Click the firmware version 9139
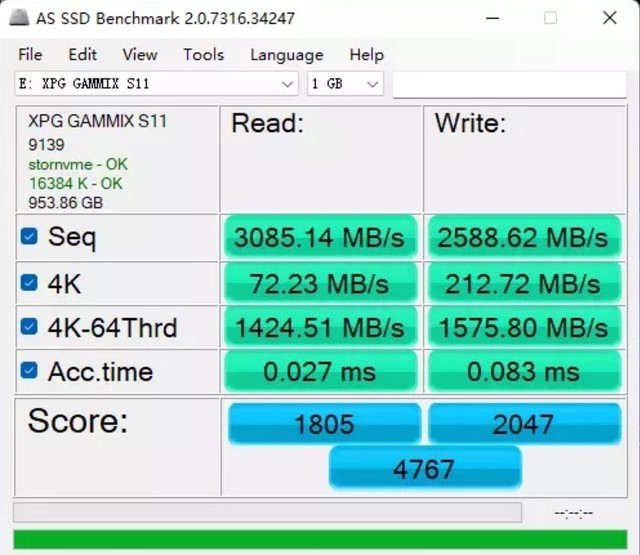The height and width of the screenshot is (555, 640). click(x=47, y=145)
